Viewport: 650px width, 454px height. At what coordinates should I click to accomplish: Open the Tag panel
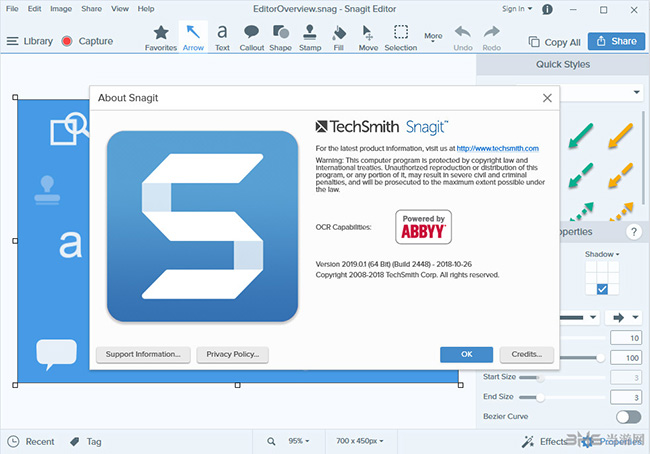(x=86, y=442)
